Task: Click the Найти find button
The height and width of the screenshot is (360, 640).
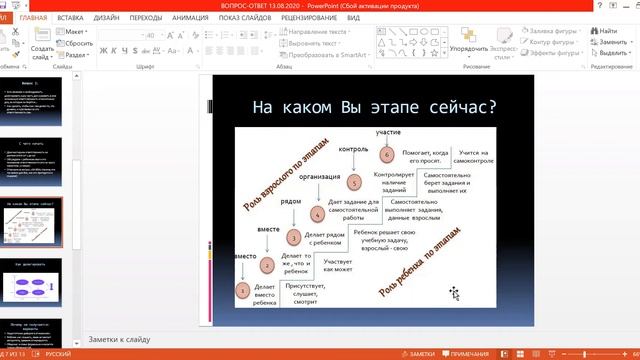Action: coord(604,31)
